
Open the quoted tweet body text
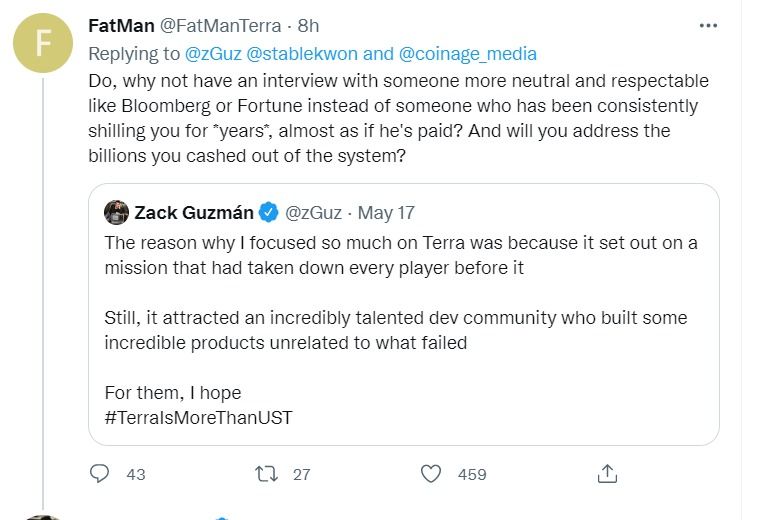tap(400, 316)
